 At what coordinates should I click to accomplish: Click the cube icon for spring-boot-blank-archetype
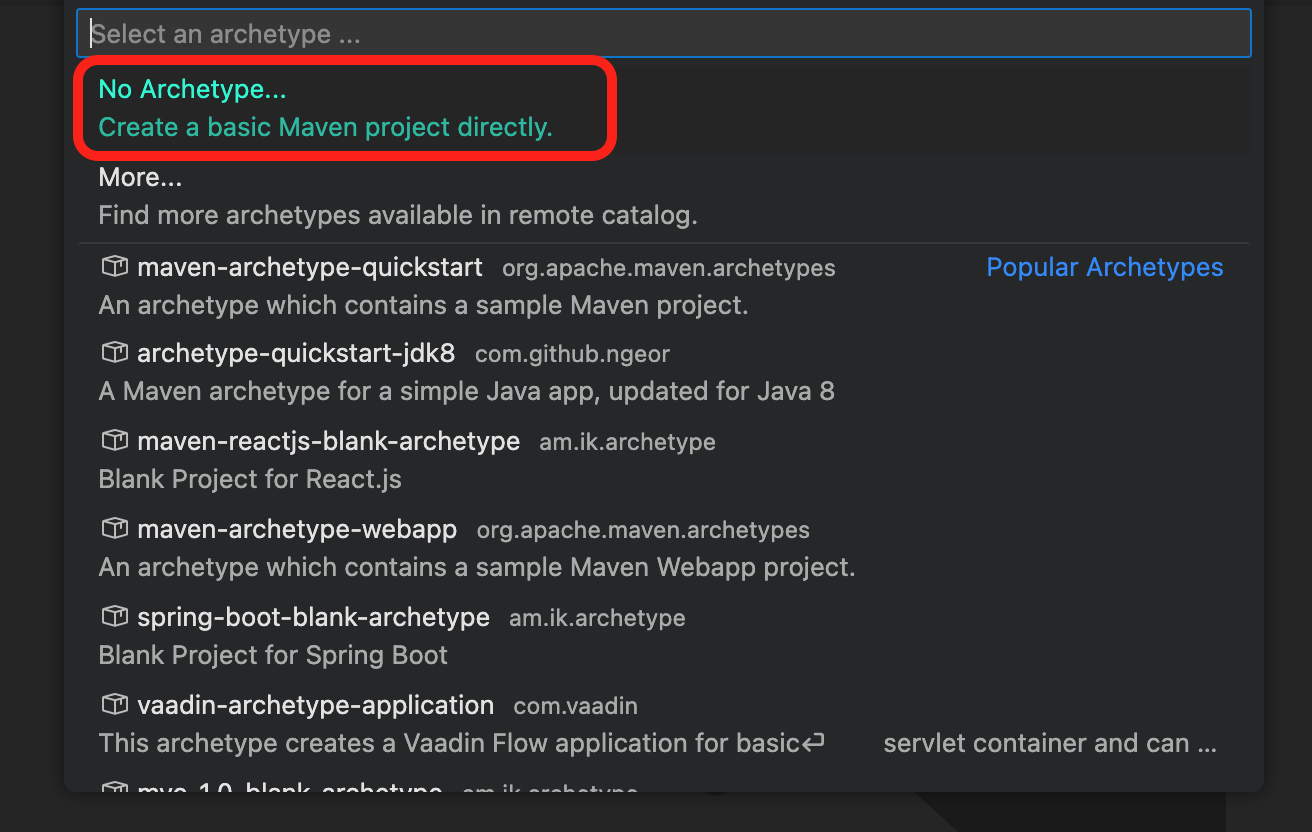(114, 617)
